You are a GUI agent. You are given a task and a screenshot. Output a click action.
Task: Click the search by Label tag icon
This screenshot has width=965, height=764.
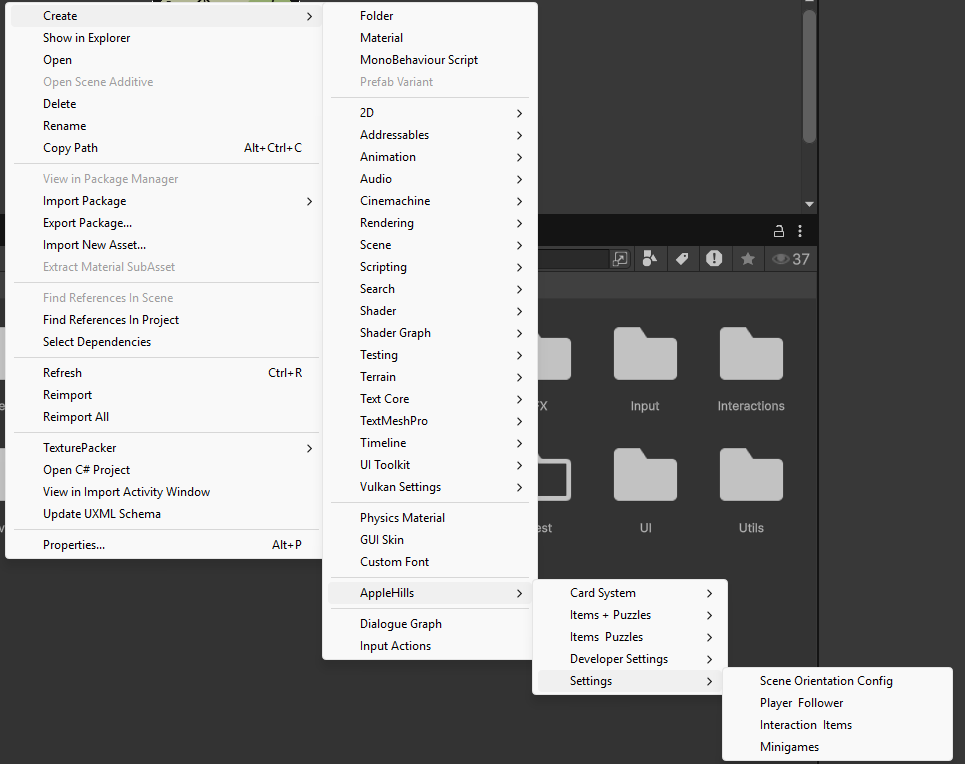pyautogui.click(x=683, y=259)
